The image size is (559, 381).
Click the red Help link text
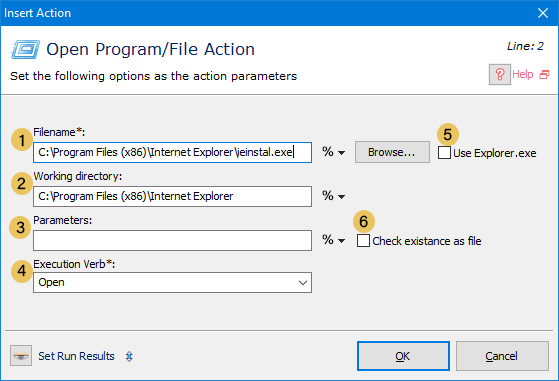pos(522,74)
